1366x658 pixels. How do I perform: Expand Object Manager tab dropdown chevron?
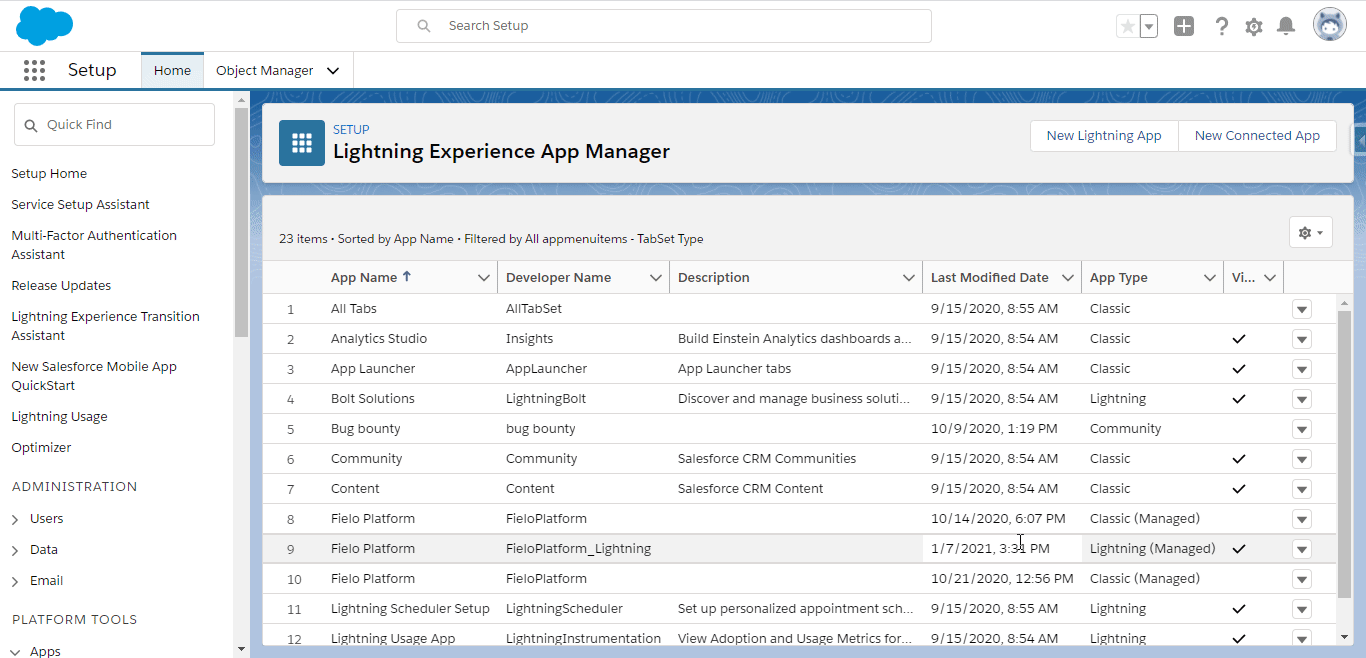tap(333, 71)
